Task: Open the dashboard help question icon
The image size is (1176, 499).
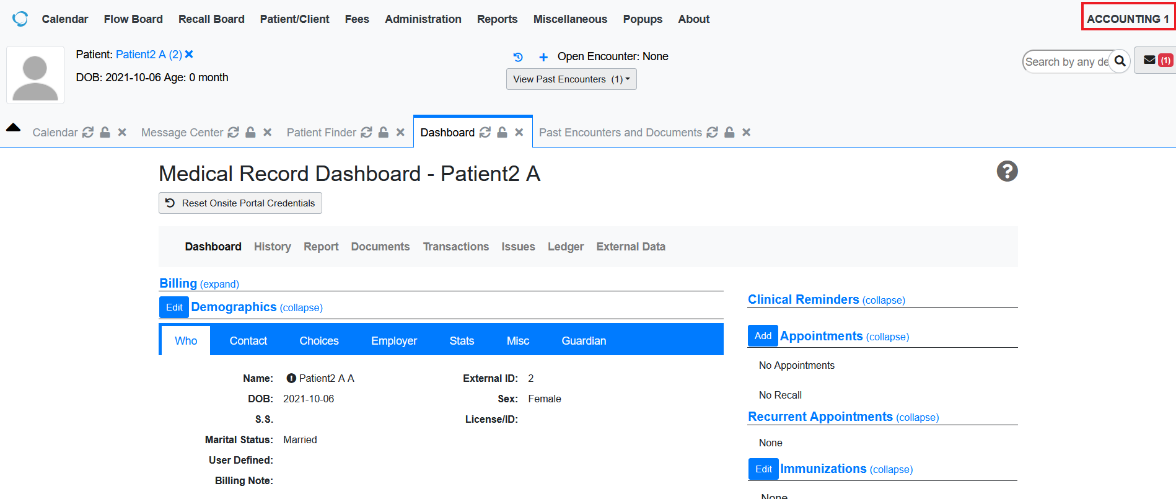Action: coord(1006,172)
